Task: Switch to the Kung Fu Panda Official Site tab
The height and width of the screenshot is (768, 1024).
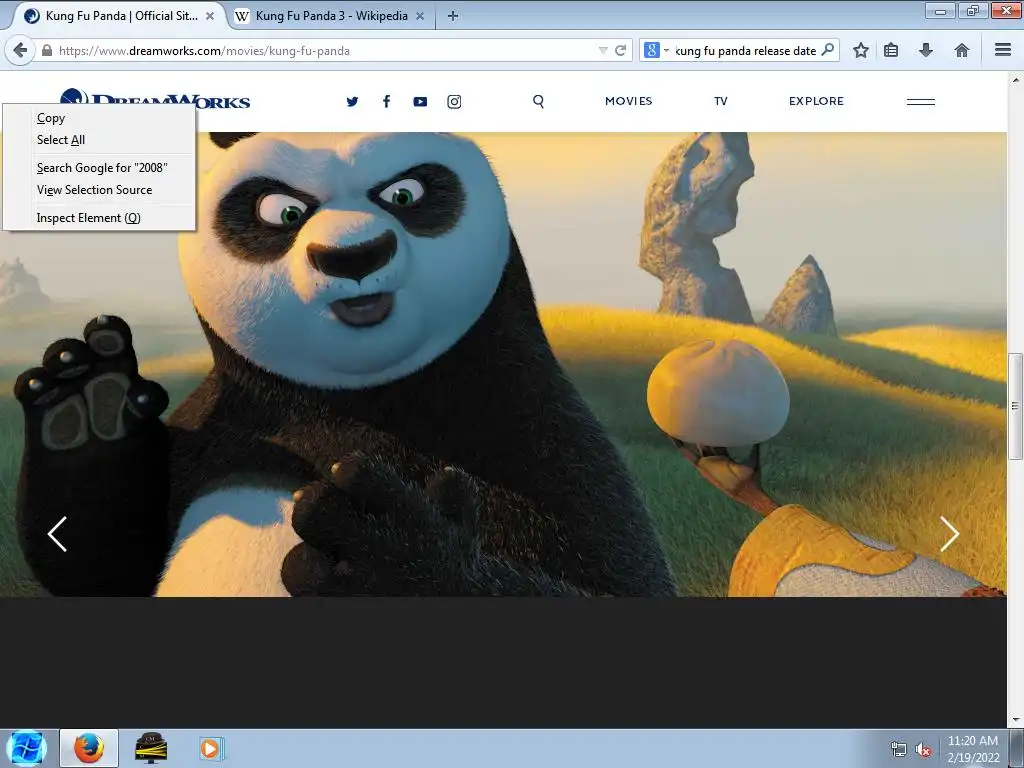Action: pos(120,16)
